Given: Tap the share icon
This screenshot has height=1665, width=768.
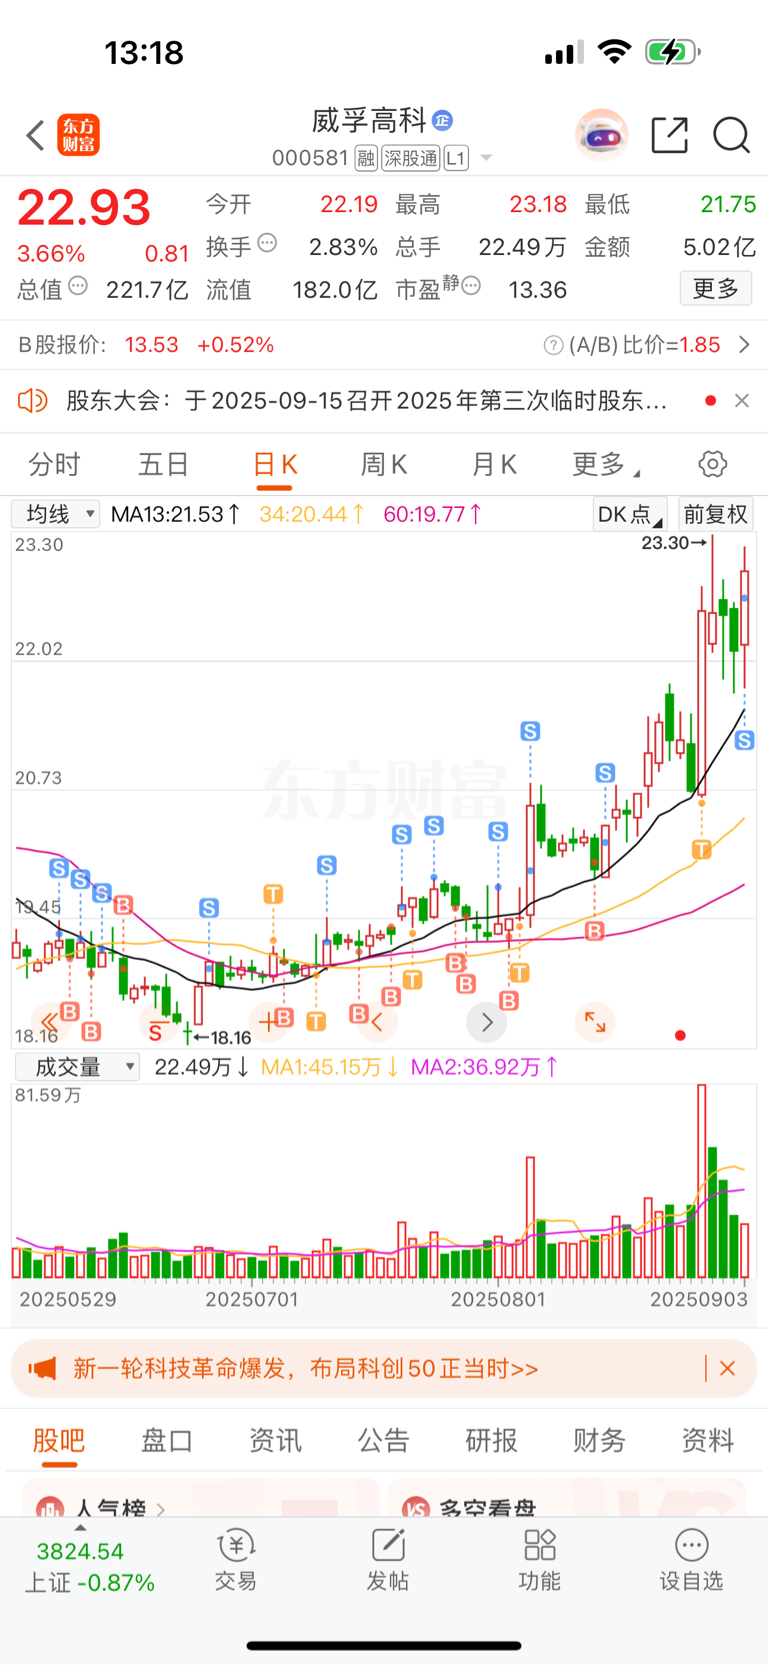Looking at the screenshot, I should point(669,135).
